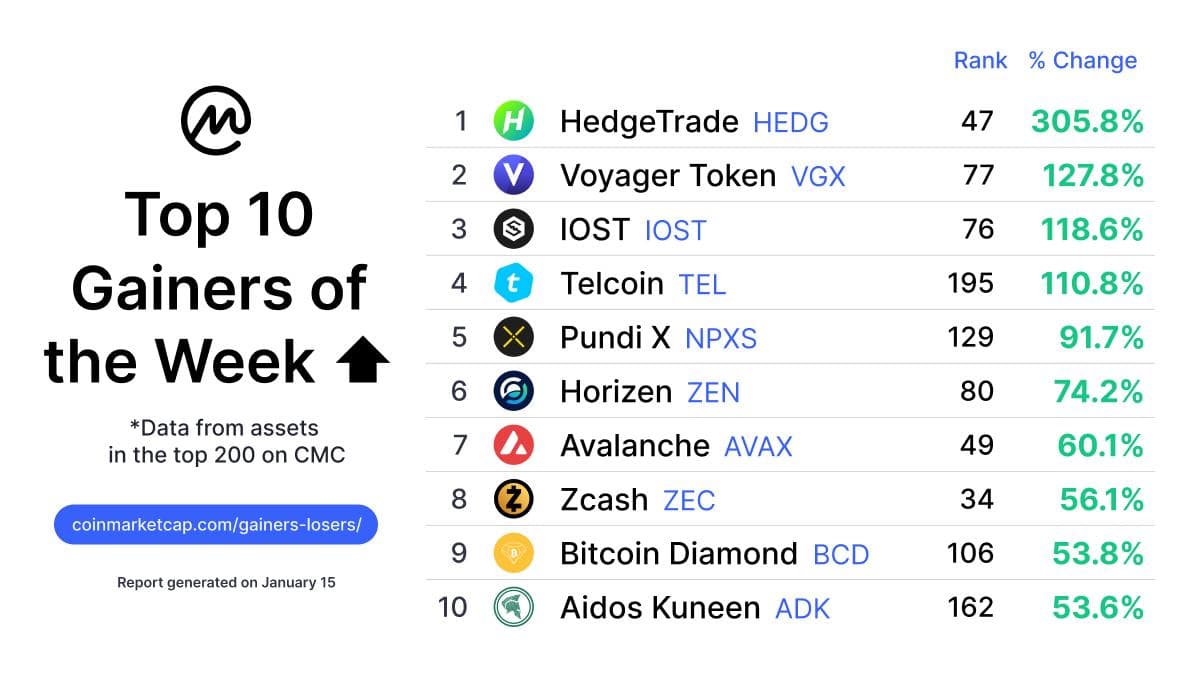The height and width of the screenshot is (676, 1200).
Task: Select the HEDG ticker symbol
Action: coord(791,122)
